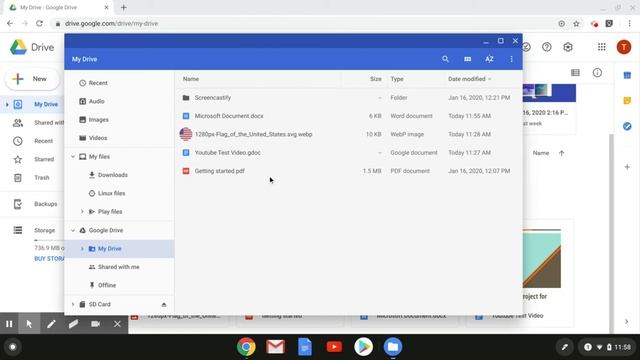Bookmark this page with star icon
This screenshot has width=640, height=360.
coord(576,24)
